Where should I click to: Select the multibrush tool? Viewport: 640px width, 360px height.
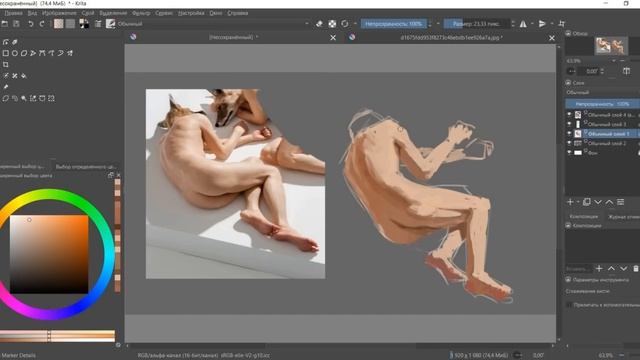pos(70,53)
